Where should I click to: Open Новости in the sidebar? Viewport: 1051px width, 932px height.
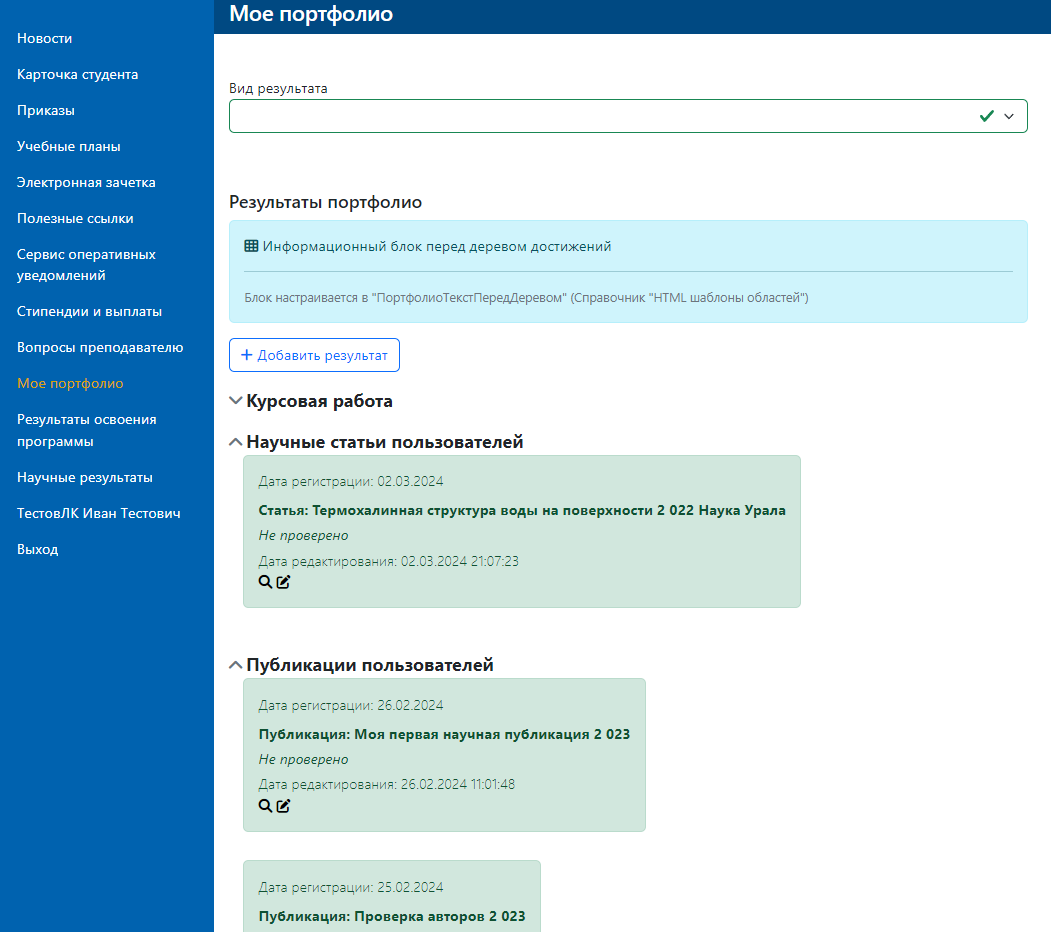(x=44, y=38)
